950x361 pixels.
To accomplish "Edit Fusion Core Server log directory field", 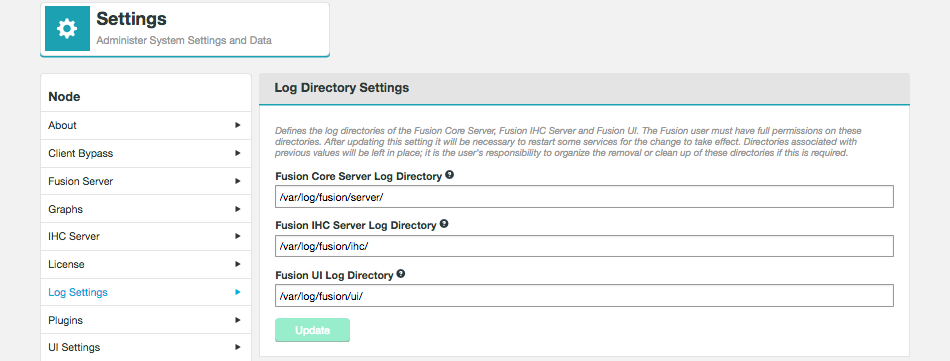I will pos(584,197).
